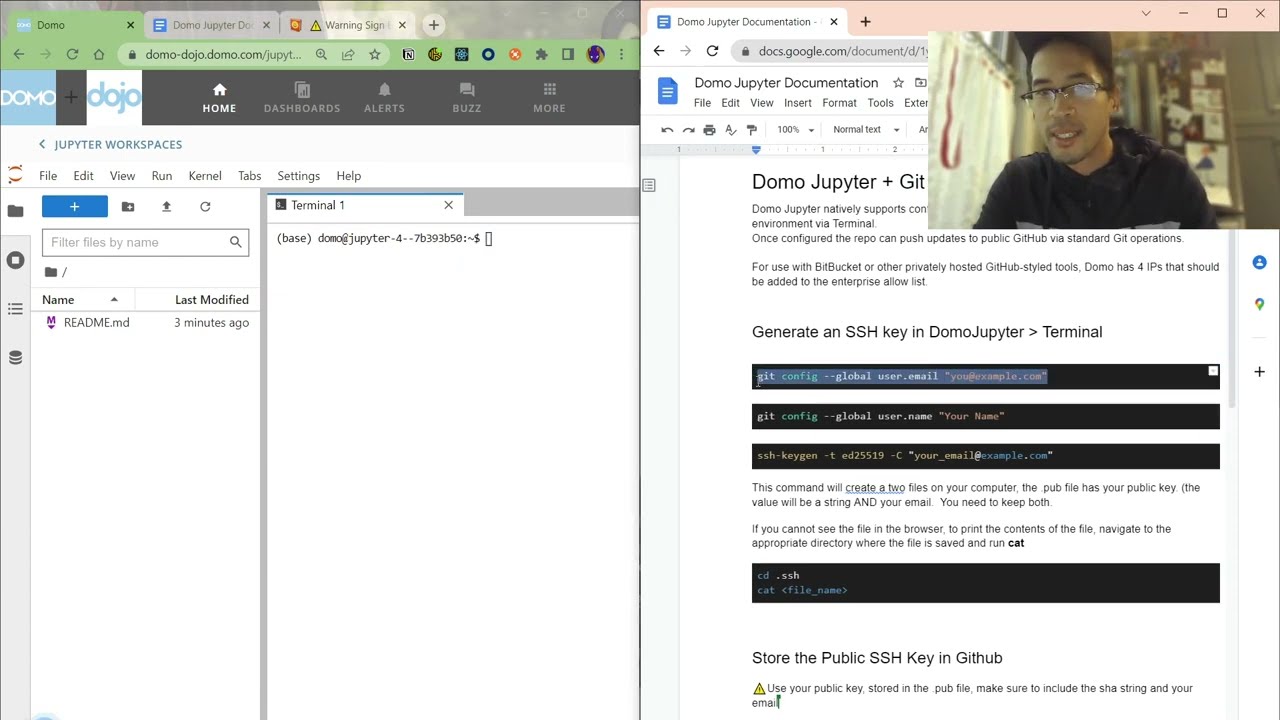1280x720 pixels.
Task: Open the 100% zoom dropdown in Docs
Action: point(796,130)
